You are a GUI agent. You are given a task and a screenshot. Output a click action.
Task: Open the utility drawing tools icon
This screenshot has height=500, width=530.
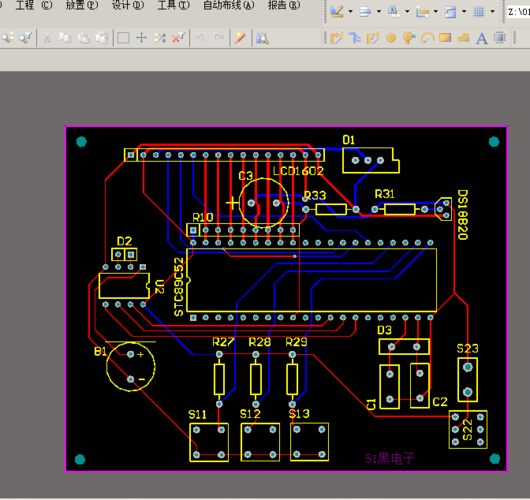(x=337, y=11)
